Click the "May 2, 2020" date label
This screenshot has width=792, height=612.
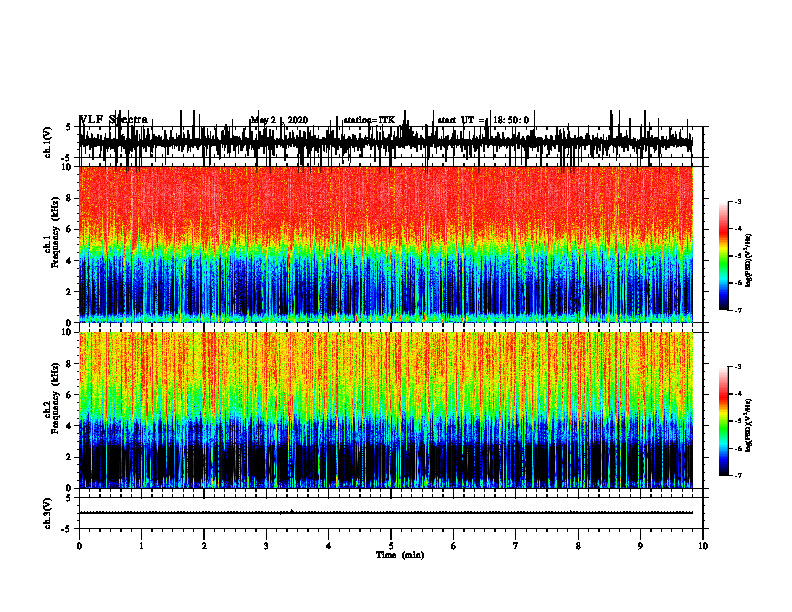pyautogui.click(x=279, y=120)
